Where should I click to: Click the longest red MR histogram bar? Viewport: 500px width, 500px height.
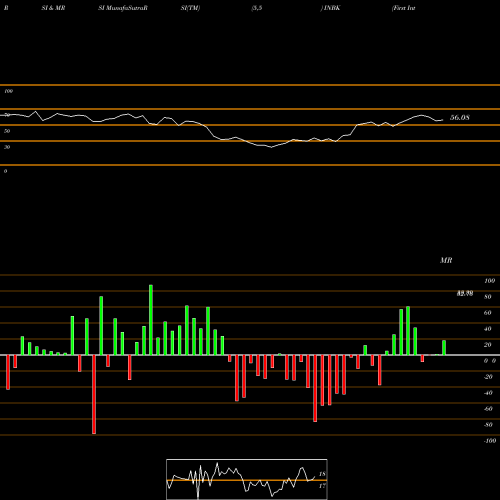point(94,394)
